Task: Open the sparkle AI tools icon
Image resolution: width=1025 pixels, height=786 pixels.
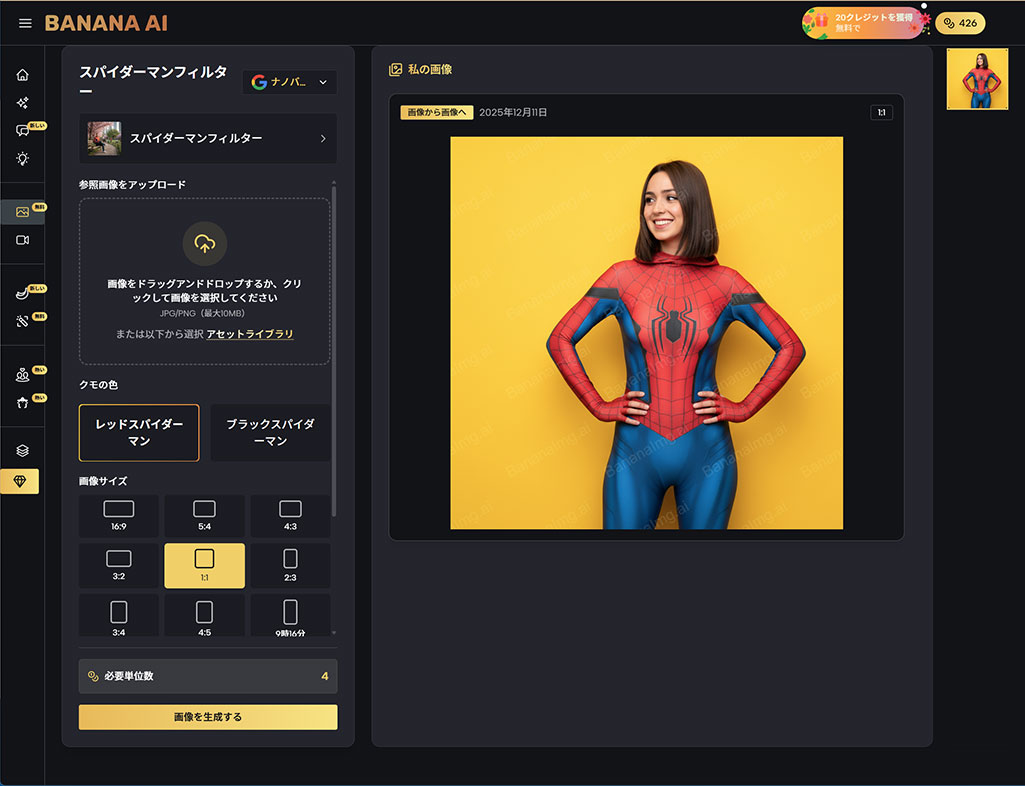Action: [23, 103]
